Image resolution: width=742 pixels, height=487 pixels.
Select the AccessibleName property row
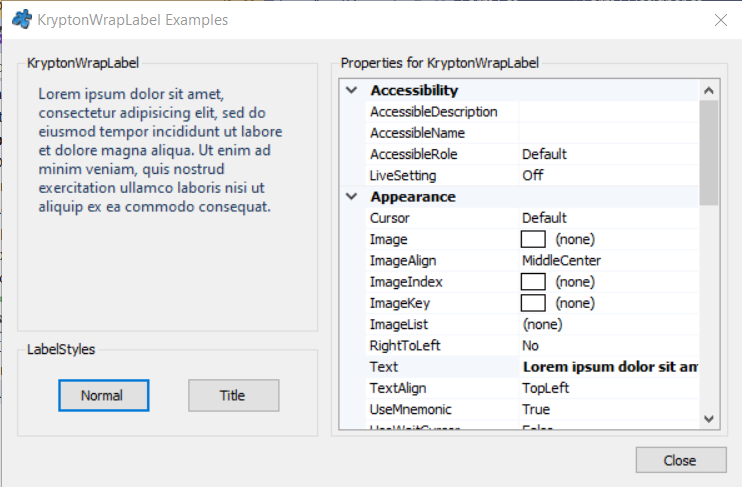(533, 133)
